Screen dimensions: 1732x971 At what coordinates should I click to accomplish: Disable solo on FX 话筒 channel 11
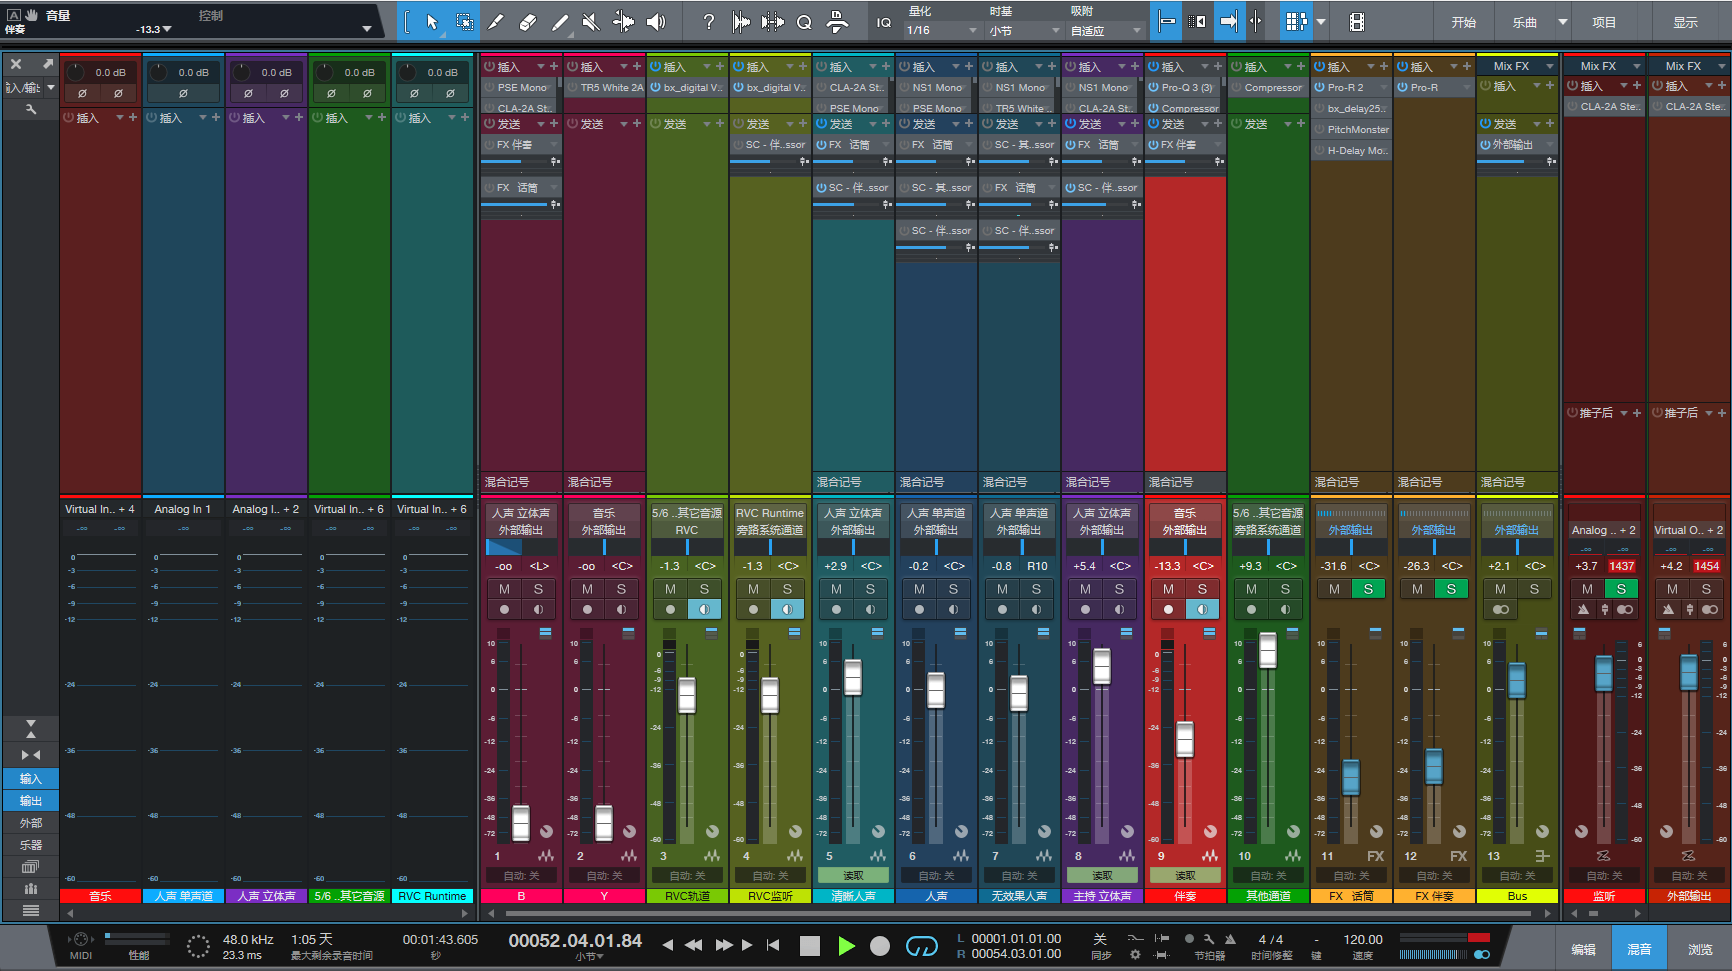[x=1368, y=589]
